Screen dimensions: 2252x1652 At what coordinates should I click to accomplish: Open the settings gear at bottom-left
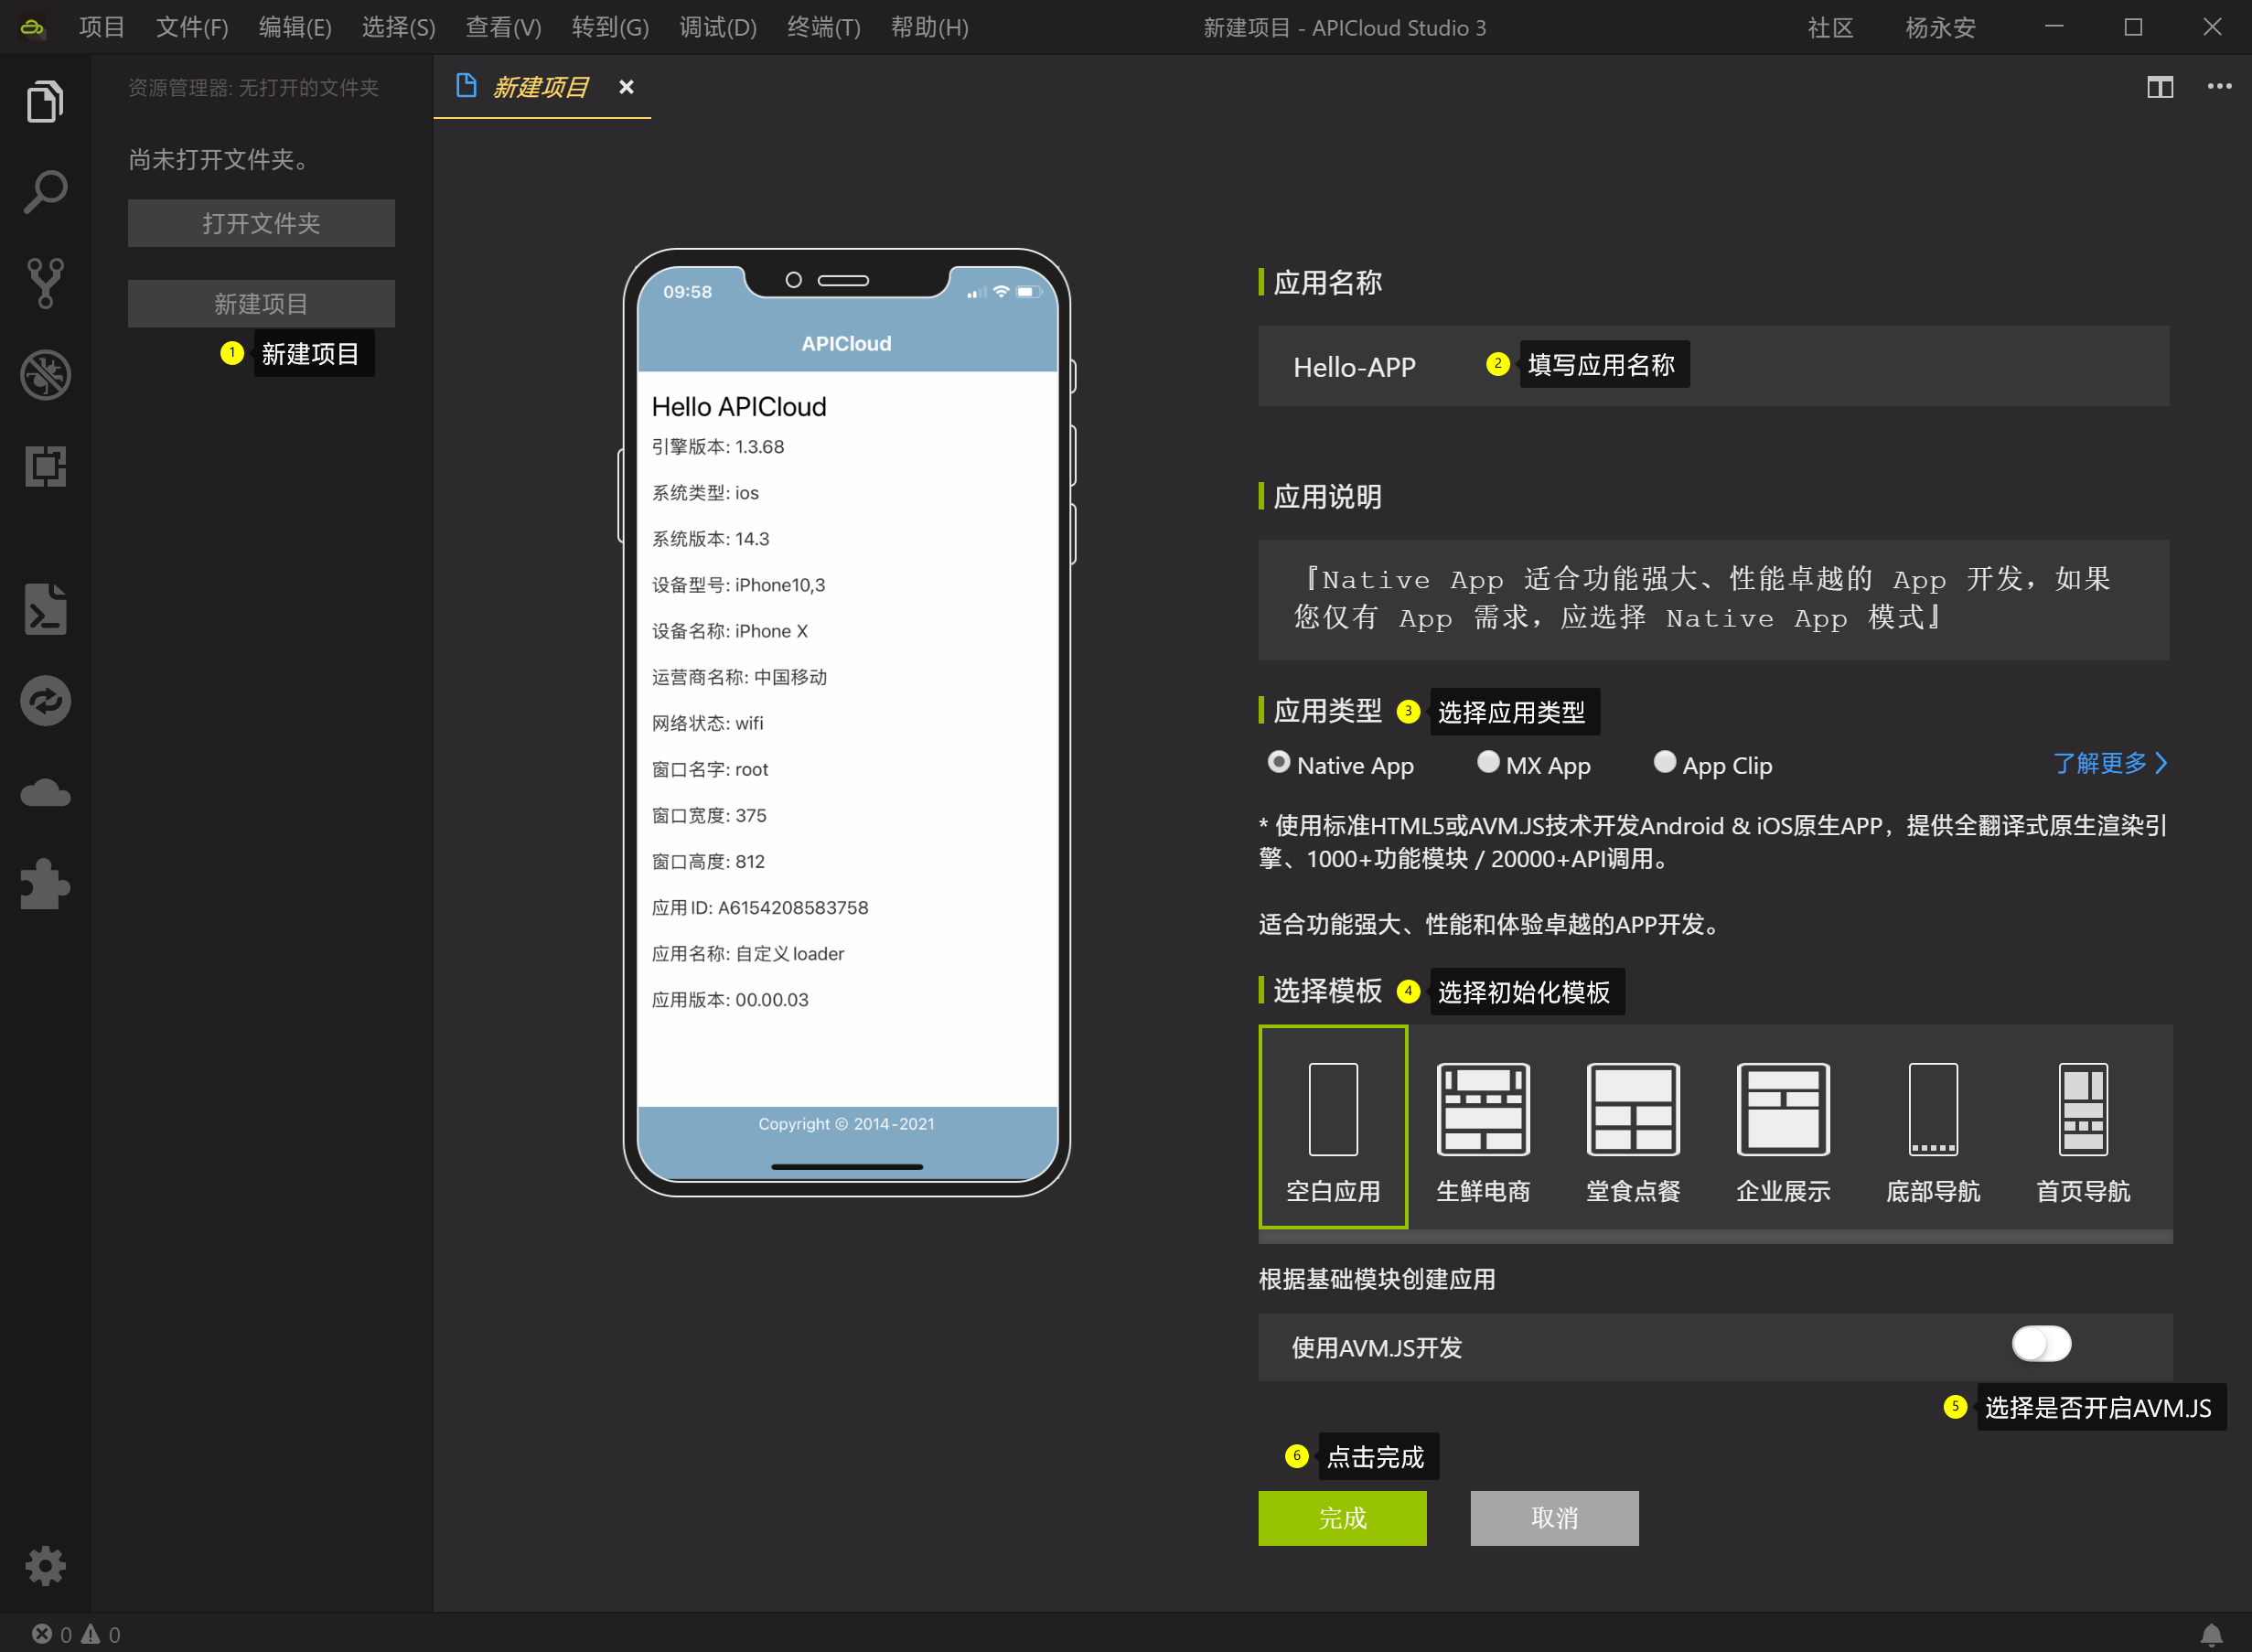(45, 1565)
